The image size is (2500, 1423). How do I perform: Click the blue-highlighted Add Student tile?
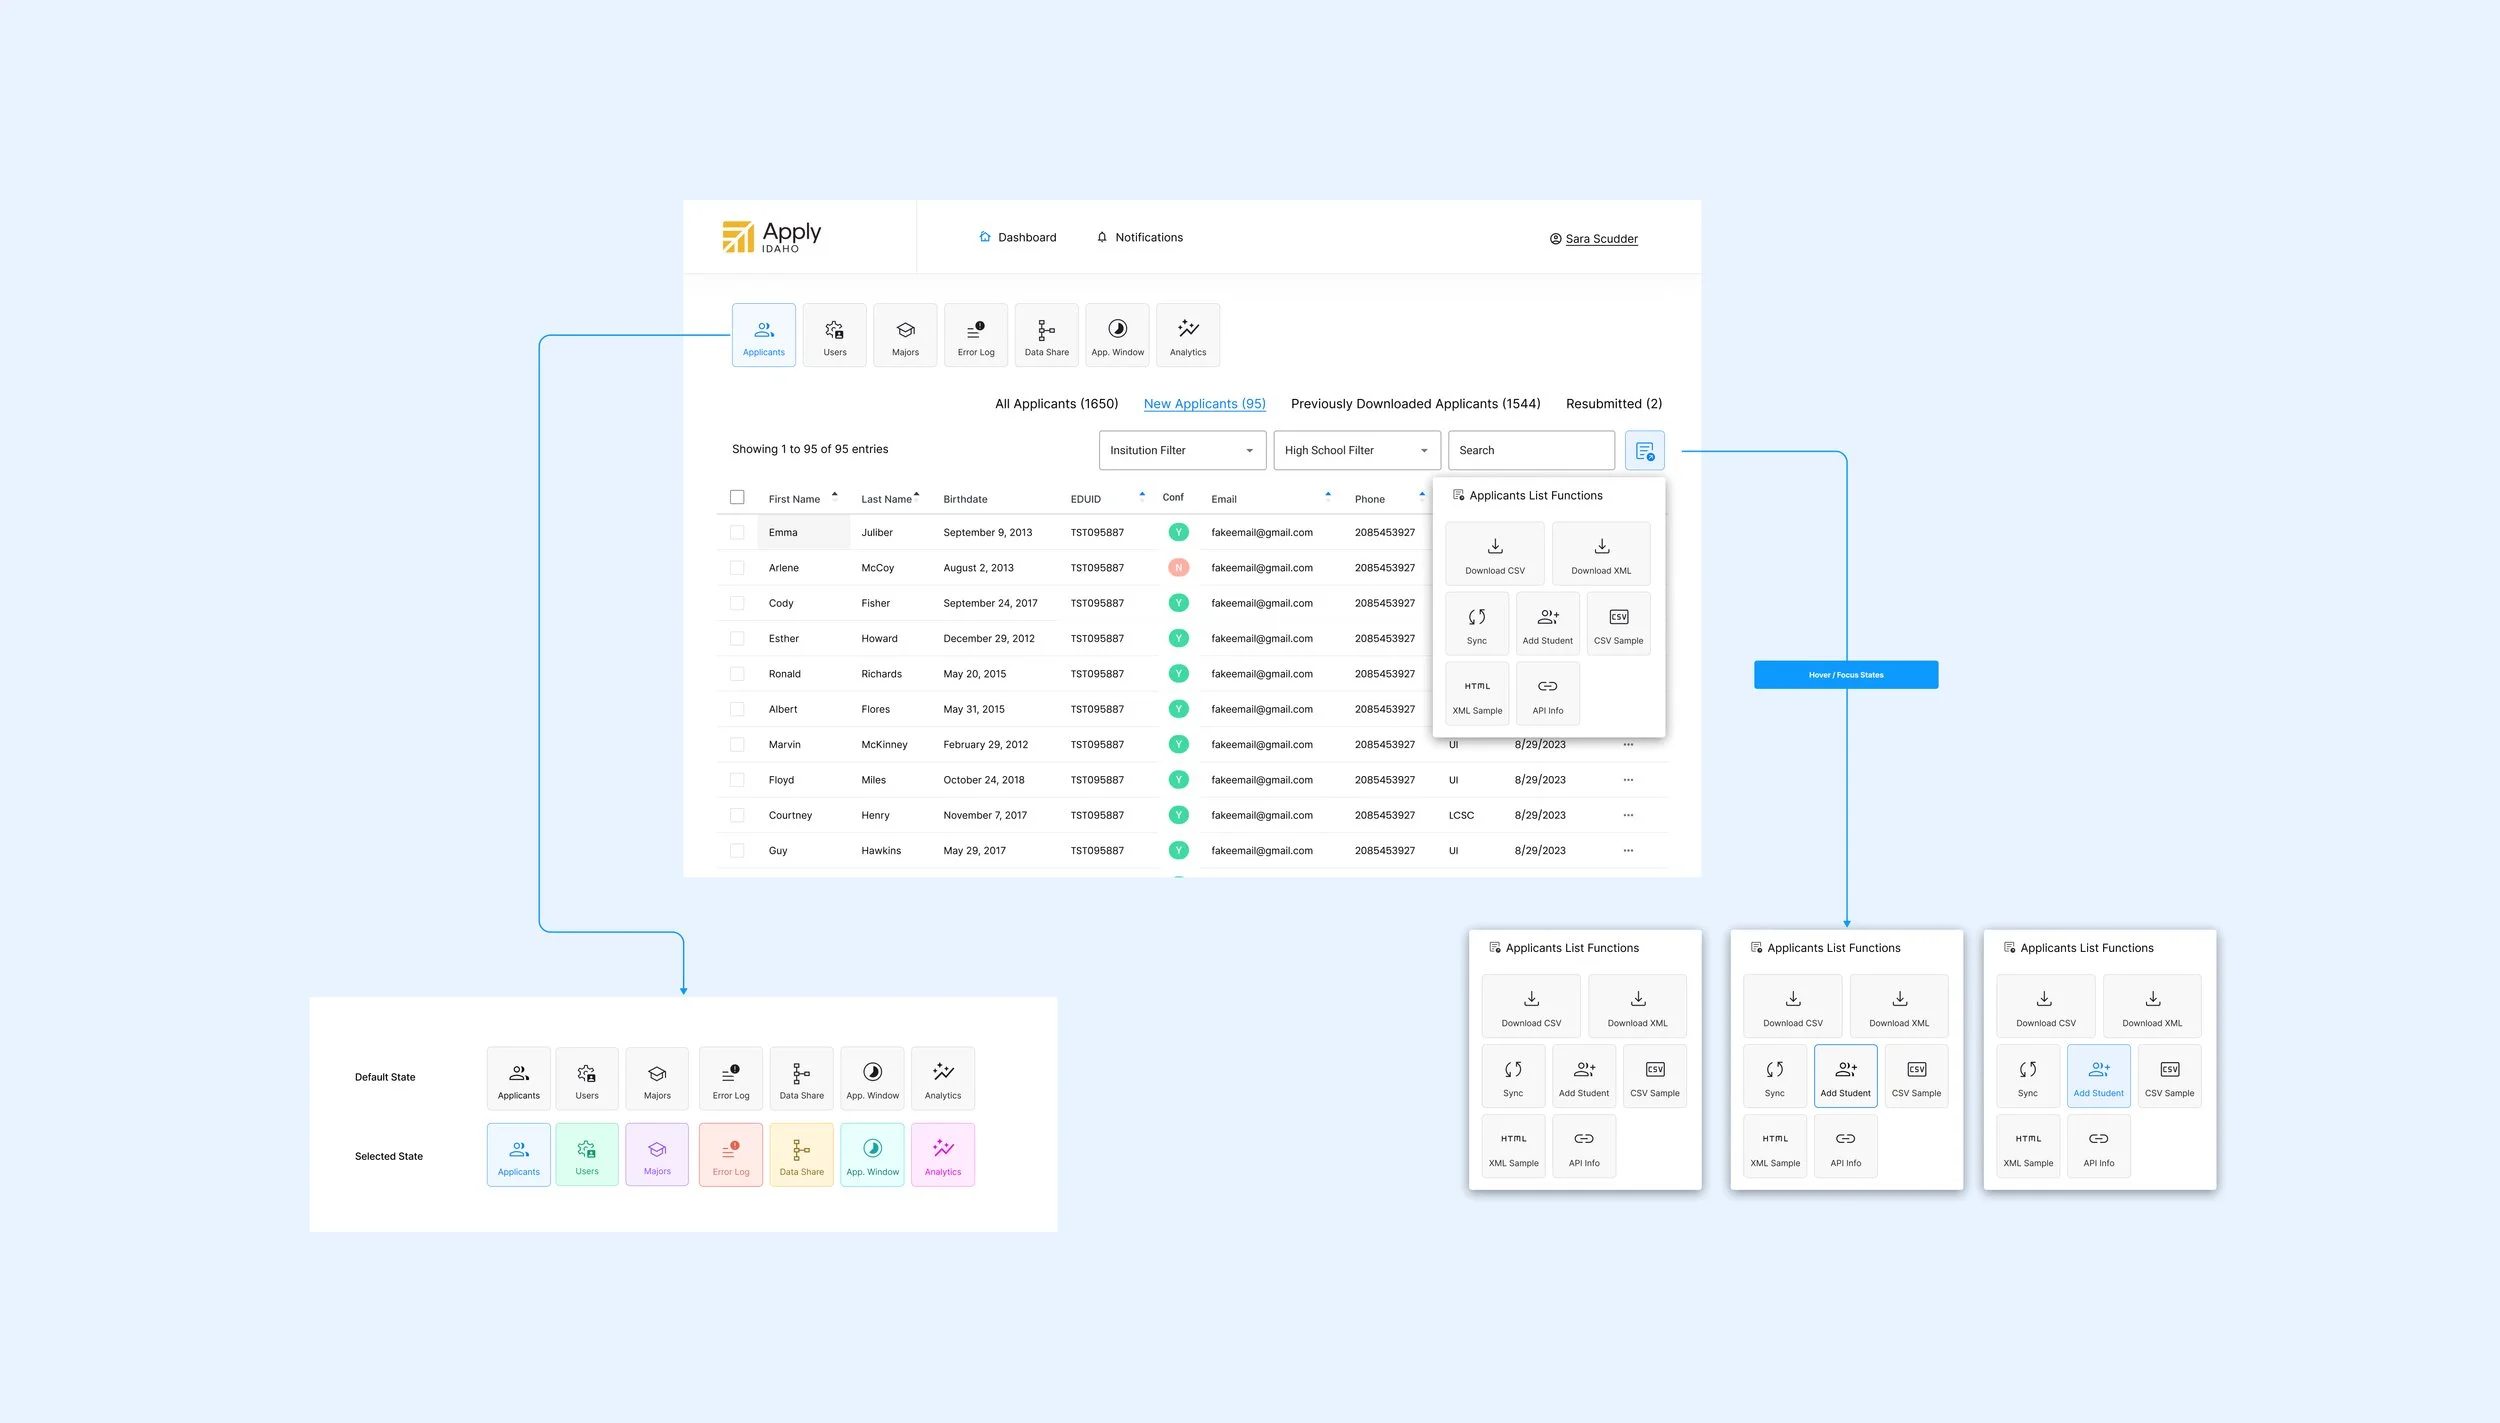[x=2098, y=1076]
